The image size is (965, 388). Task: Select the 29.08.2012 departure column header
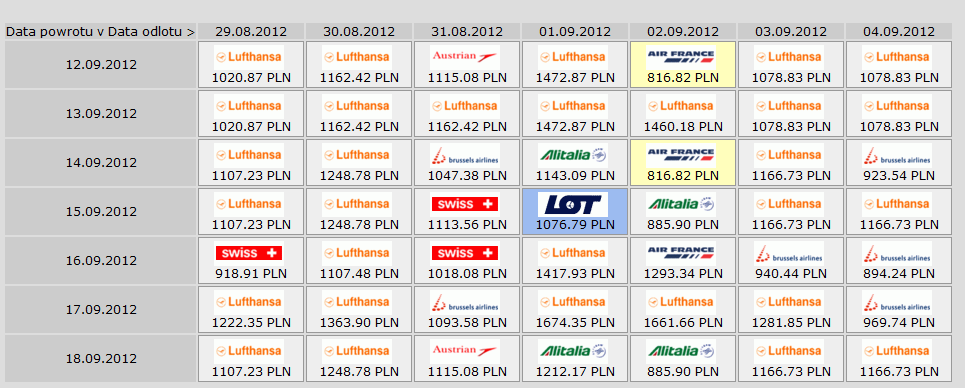251,31
